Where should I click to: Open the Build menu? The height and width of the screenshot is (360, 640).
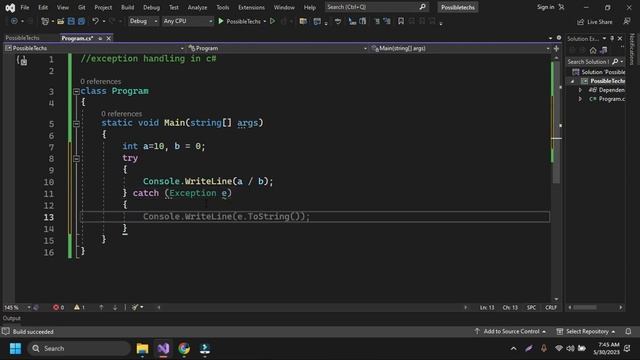(127, 7)
